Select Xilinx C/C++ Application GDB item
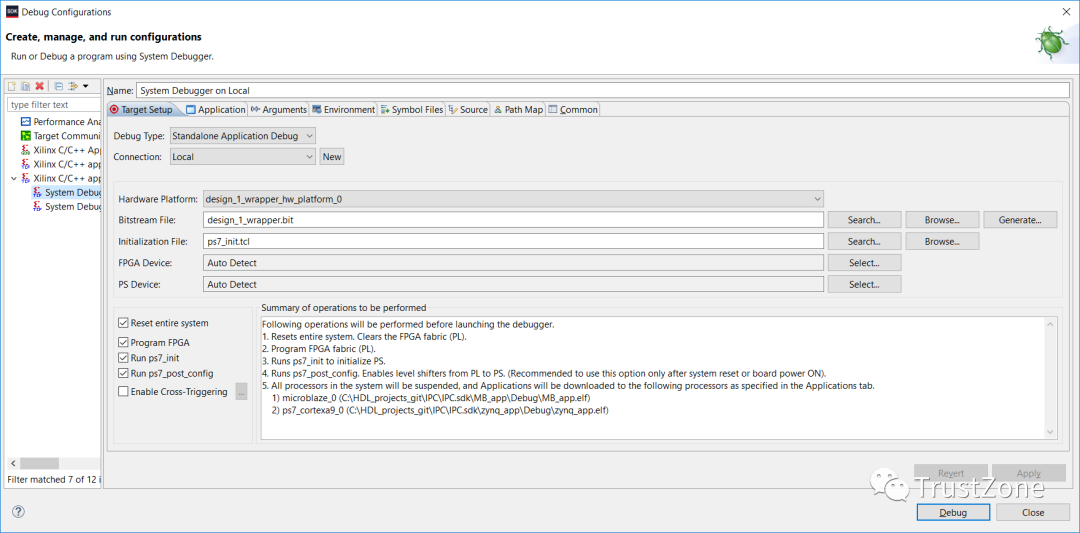The image size is (1080, 533). click(x=61, y=149)
